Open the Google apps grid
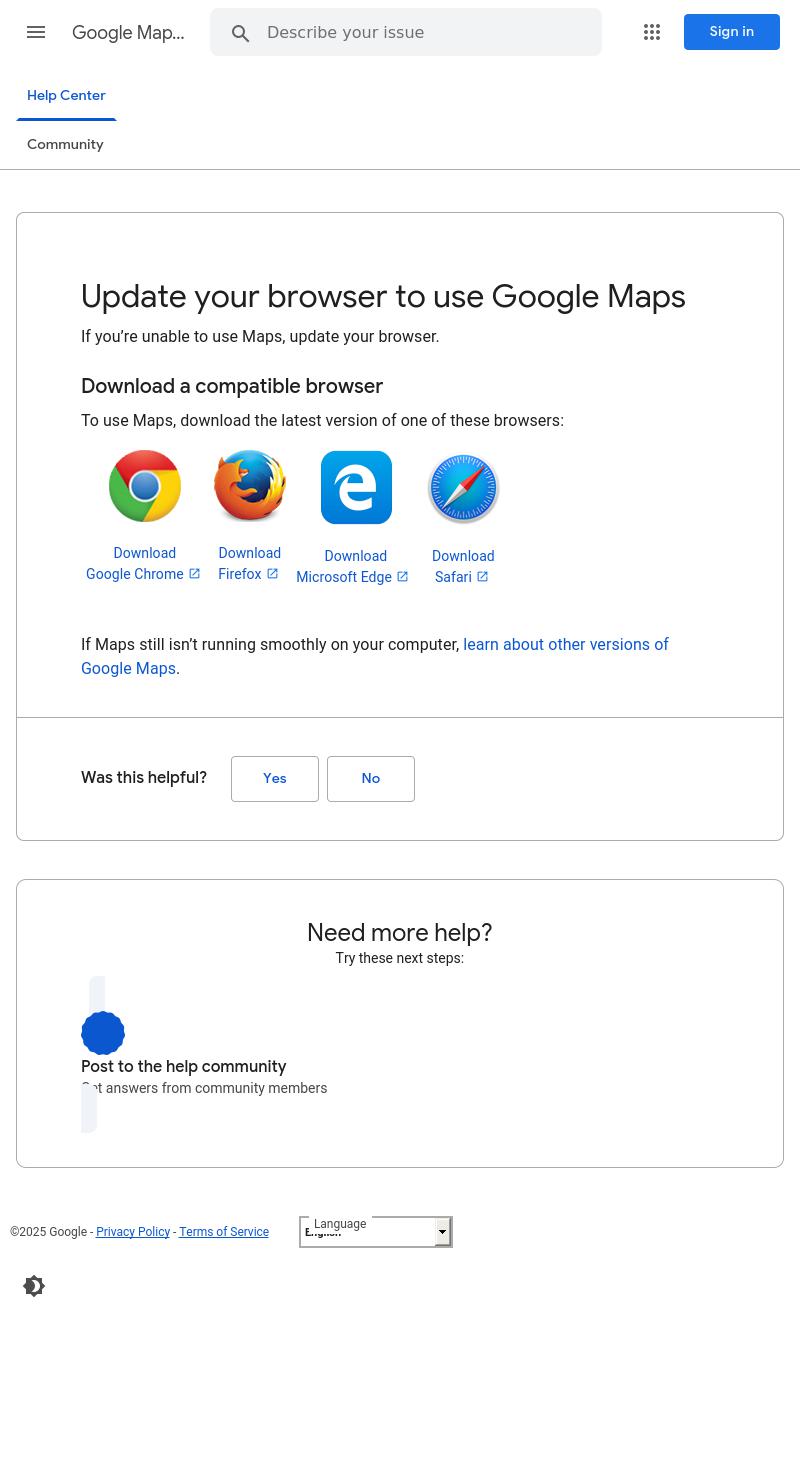This screenshot has width=800, height=1462. (x=652, y=32)
